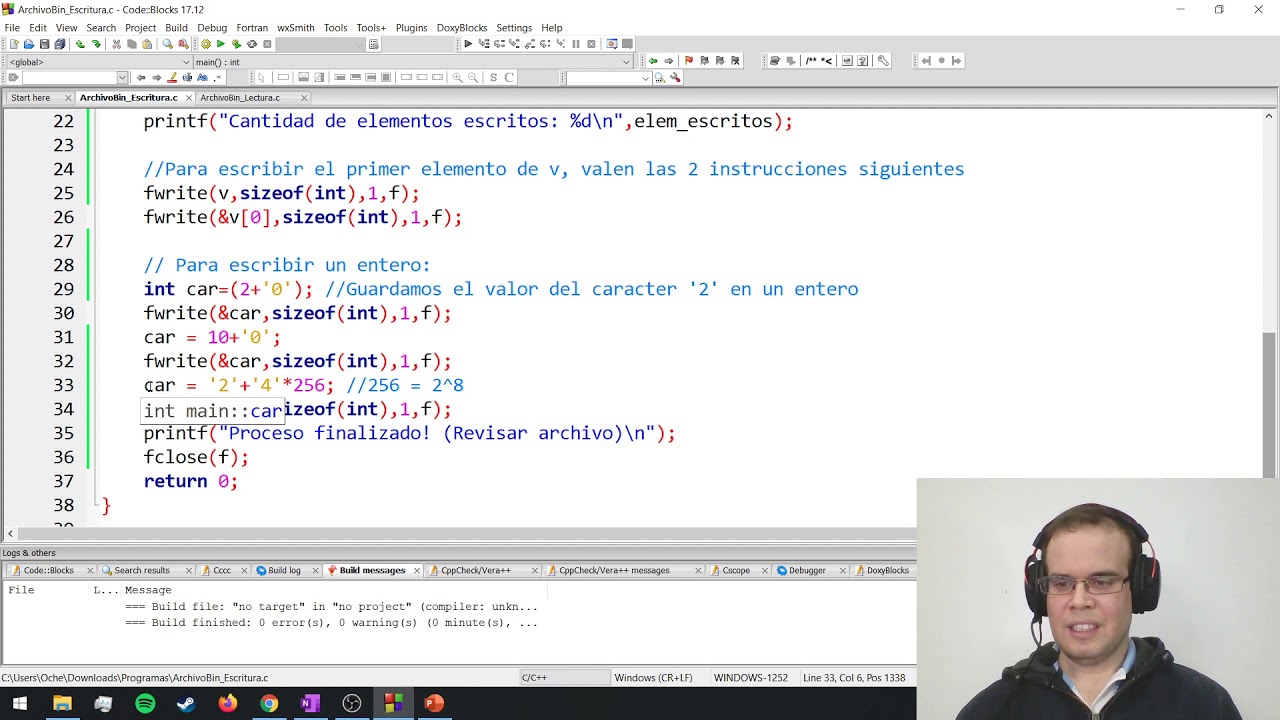This screenshot has height=720, width=1280.
Task: Open the Settings menu
Action: pos(514,28)
